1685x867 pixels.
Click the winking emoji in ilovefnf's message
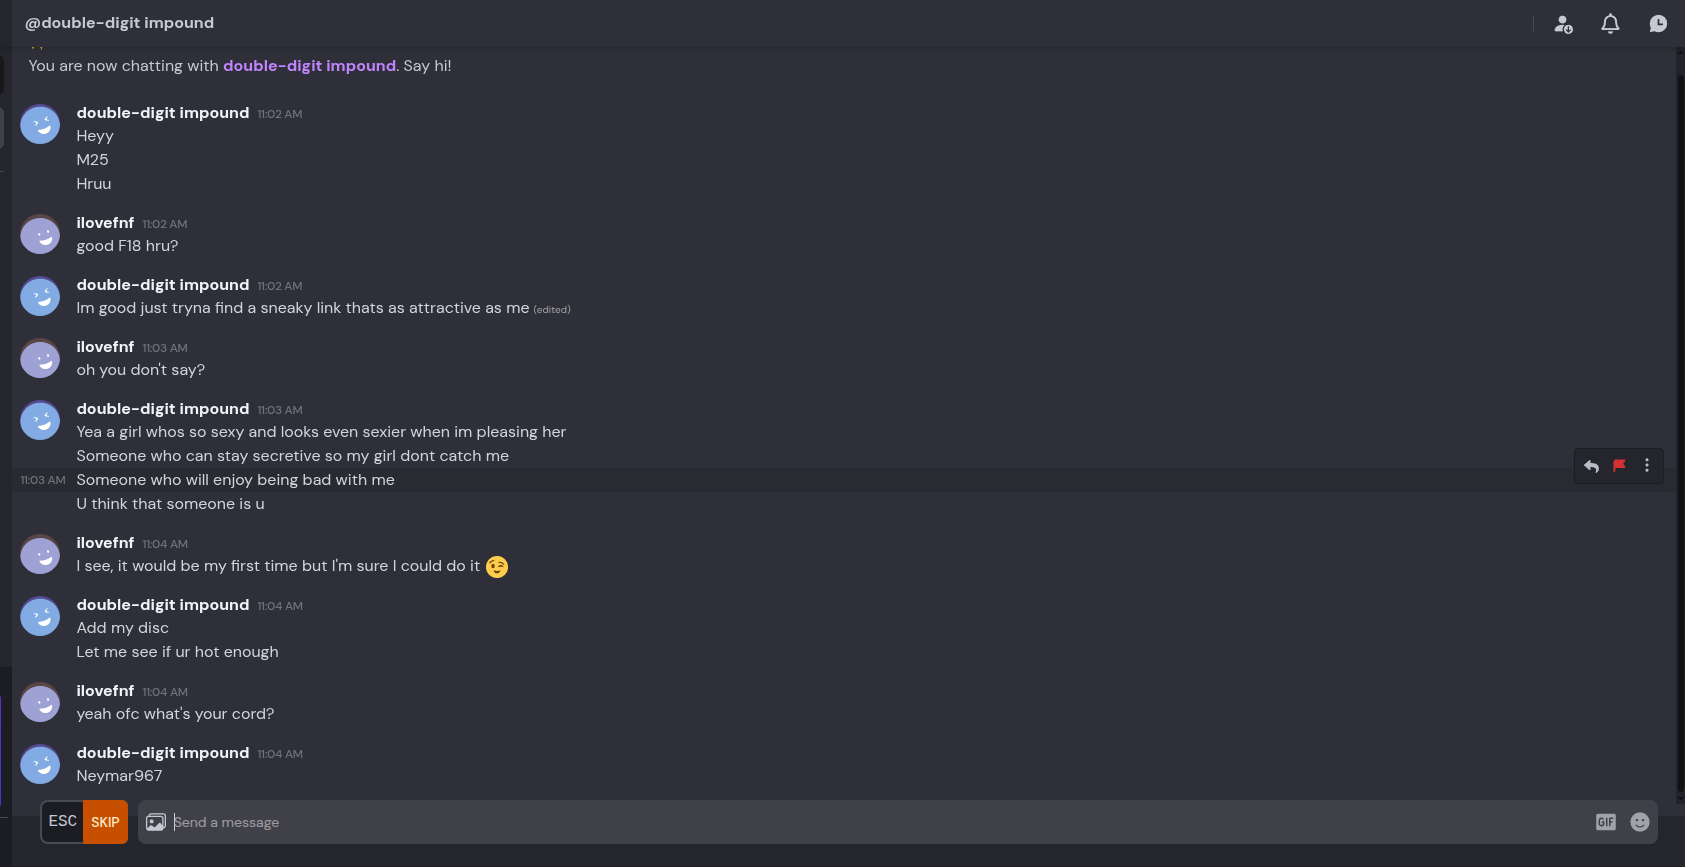pos(497,567)
